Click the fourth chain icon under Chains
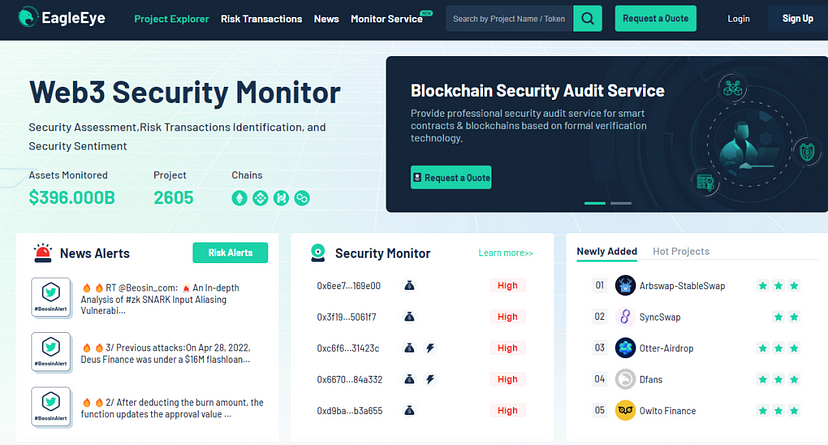 302,198
